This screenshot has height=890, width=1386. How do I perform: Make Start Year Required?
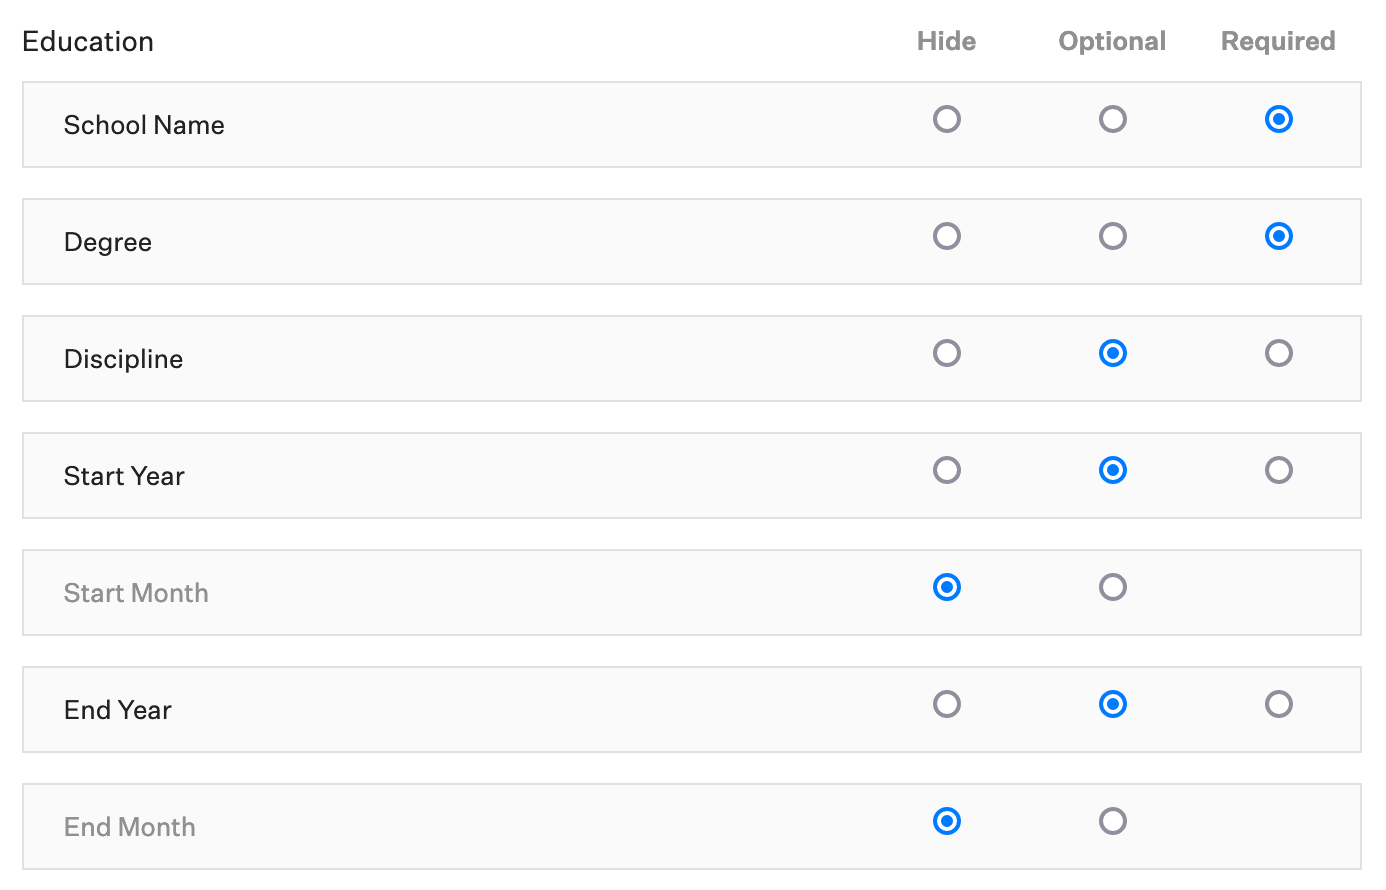coord(1278,470)
